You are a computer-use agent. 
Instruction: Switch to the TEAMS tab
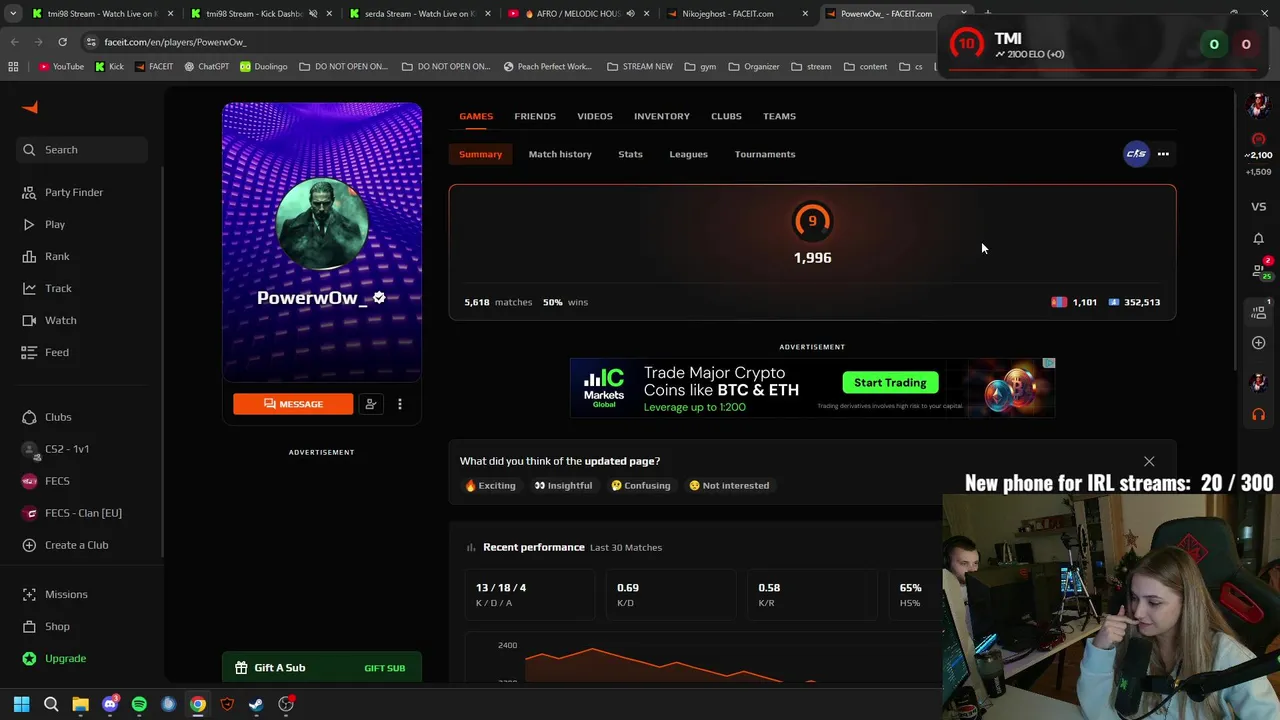tap(779, 116)
